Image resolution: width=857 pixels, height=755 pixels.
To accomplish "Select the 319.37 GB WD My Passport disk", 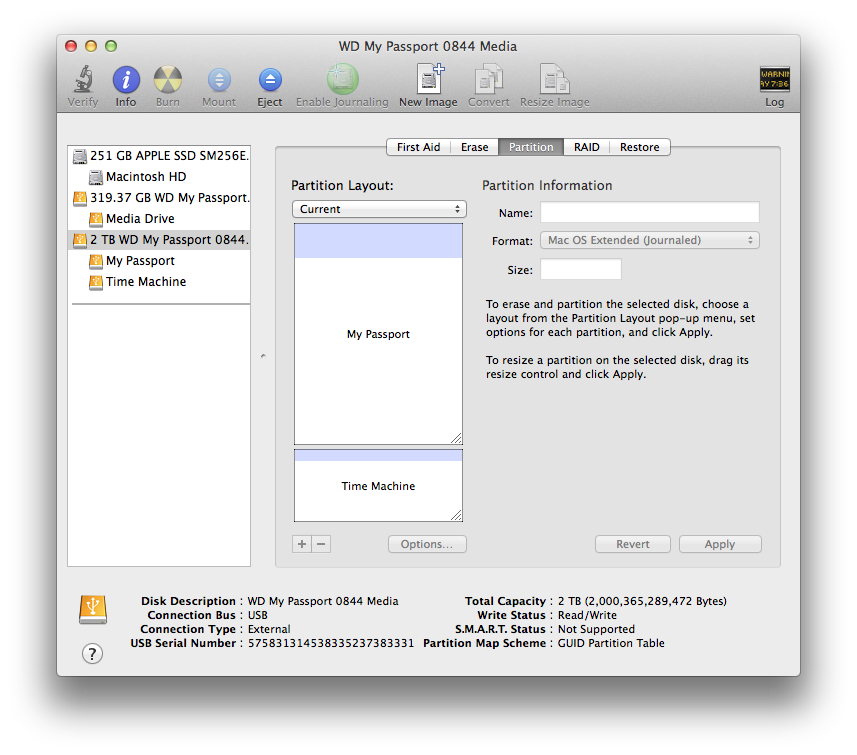I will click(x=159, y=197).
